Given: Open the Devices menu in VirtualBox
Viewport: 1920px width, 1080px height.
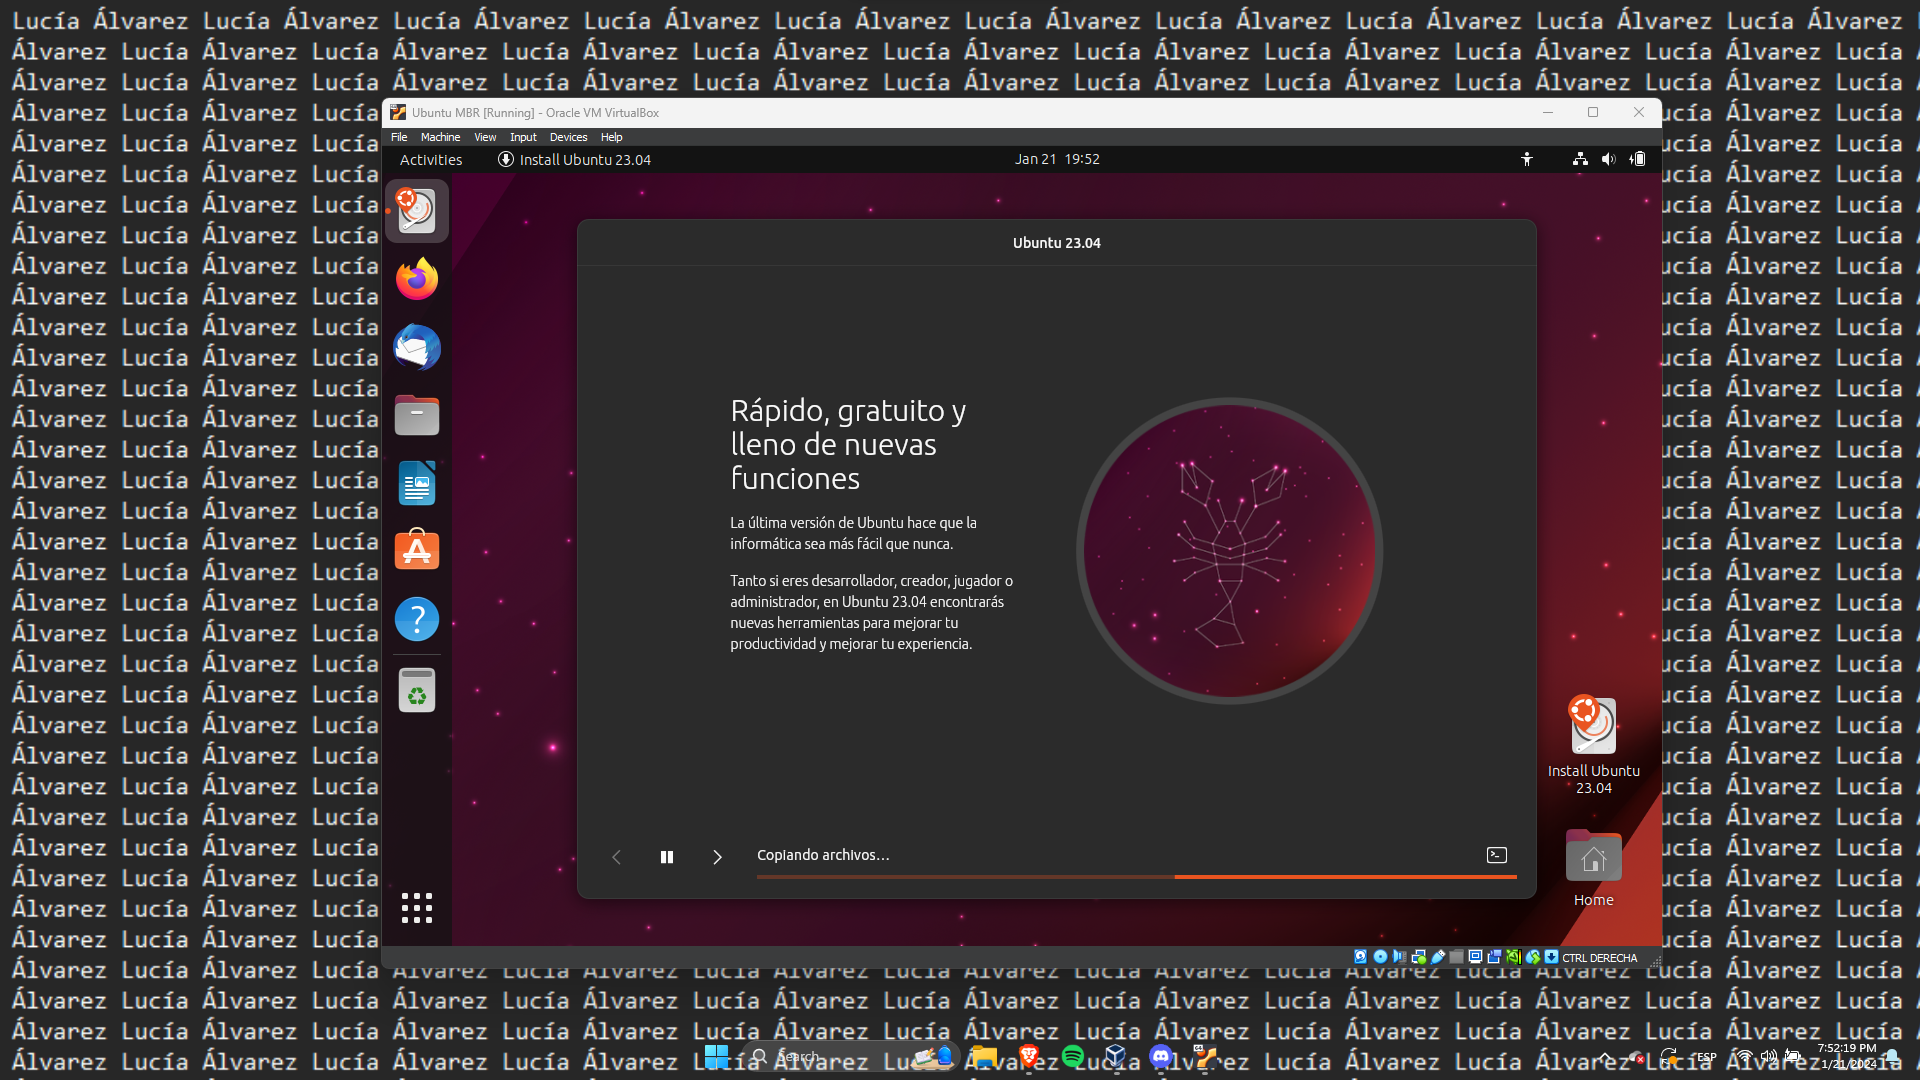Looking at the screenshot, I should point(568,137).
